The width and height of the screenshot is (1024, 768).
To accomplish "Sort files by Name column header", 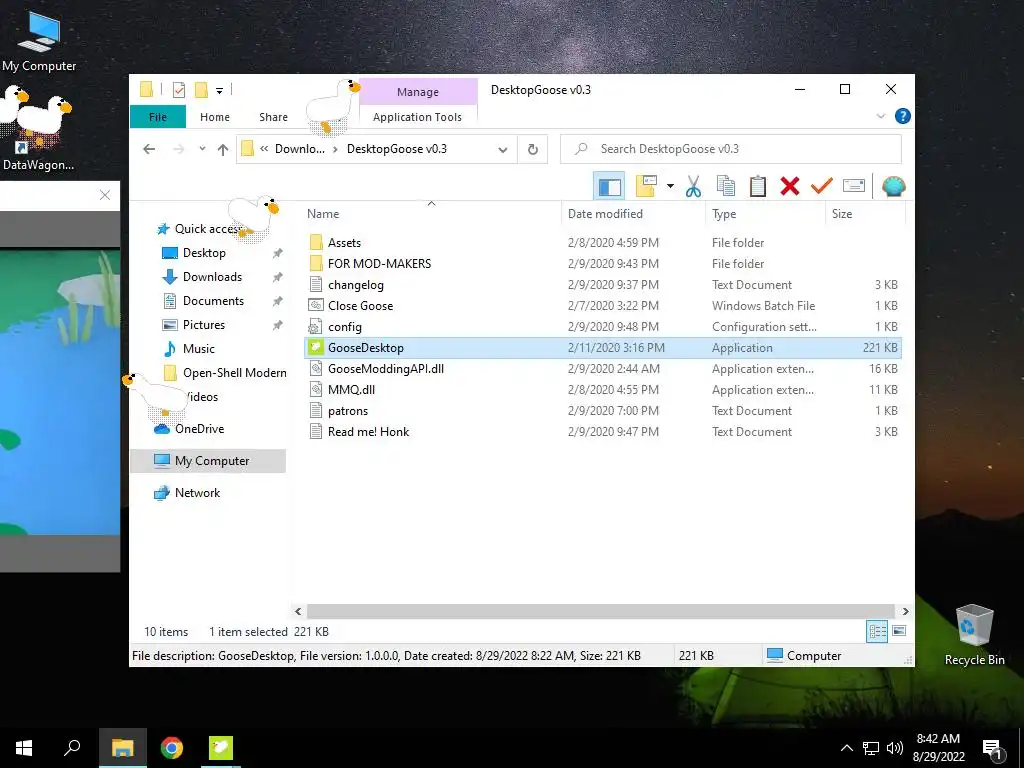I will click(x=431, y=214).
